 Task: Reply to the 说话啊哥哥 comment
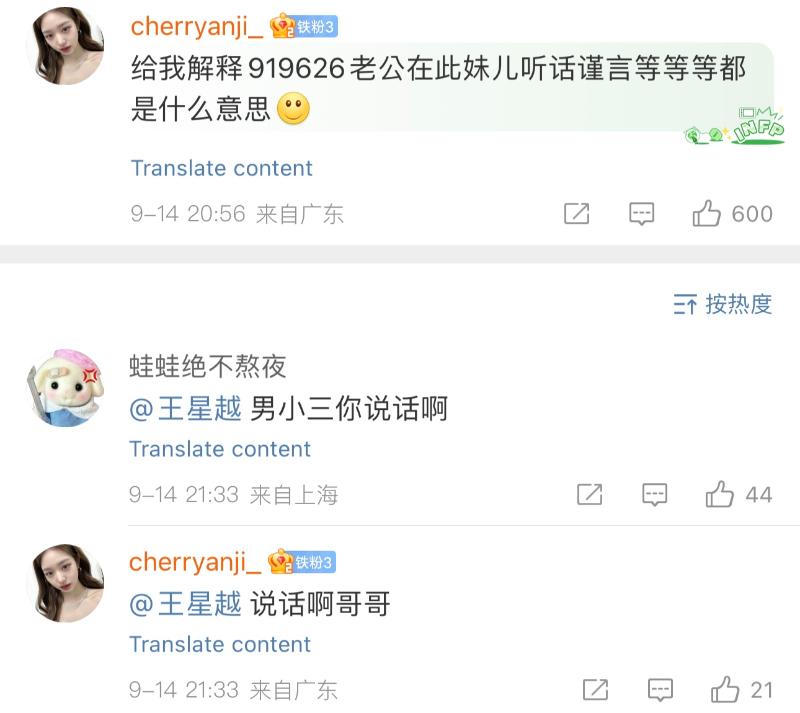(x=660, y=690)
